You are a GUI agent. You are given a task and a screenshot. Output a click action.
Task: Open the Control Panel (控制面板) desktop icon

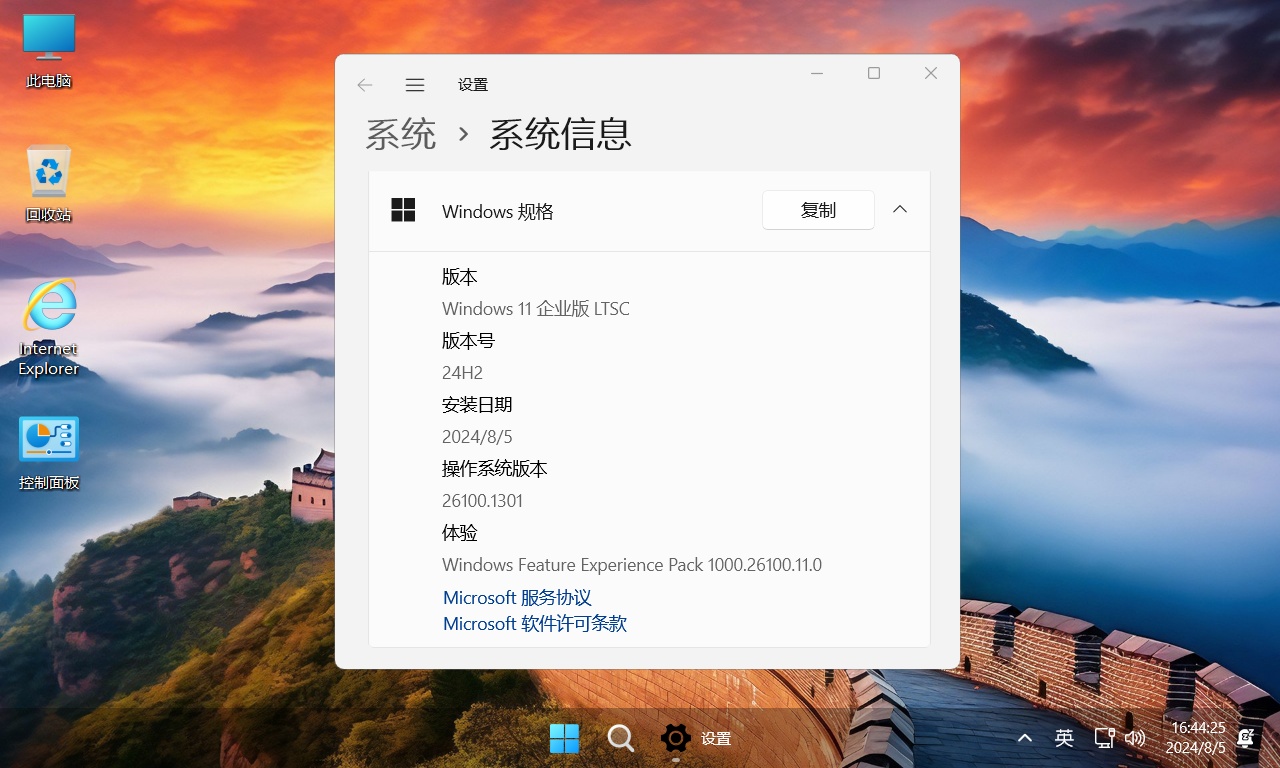[49, 453]
